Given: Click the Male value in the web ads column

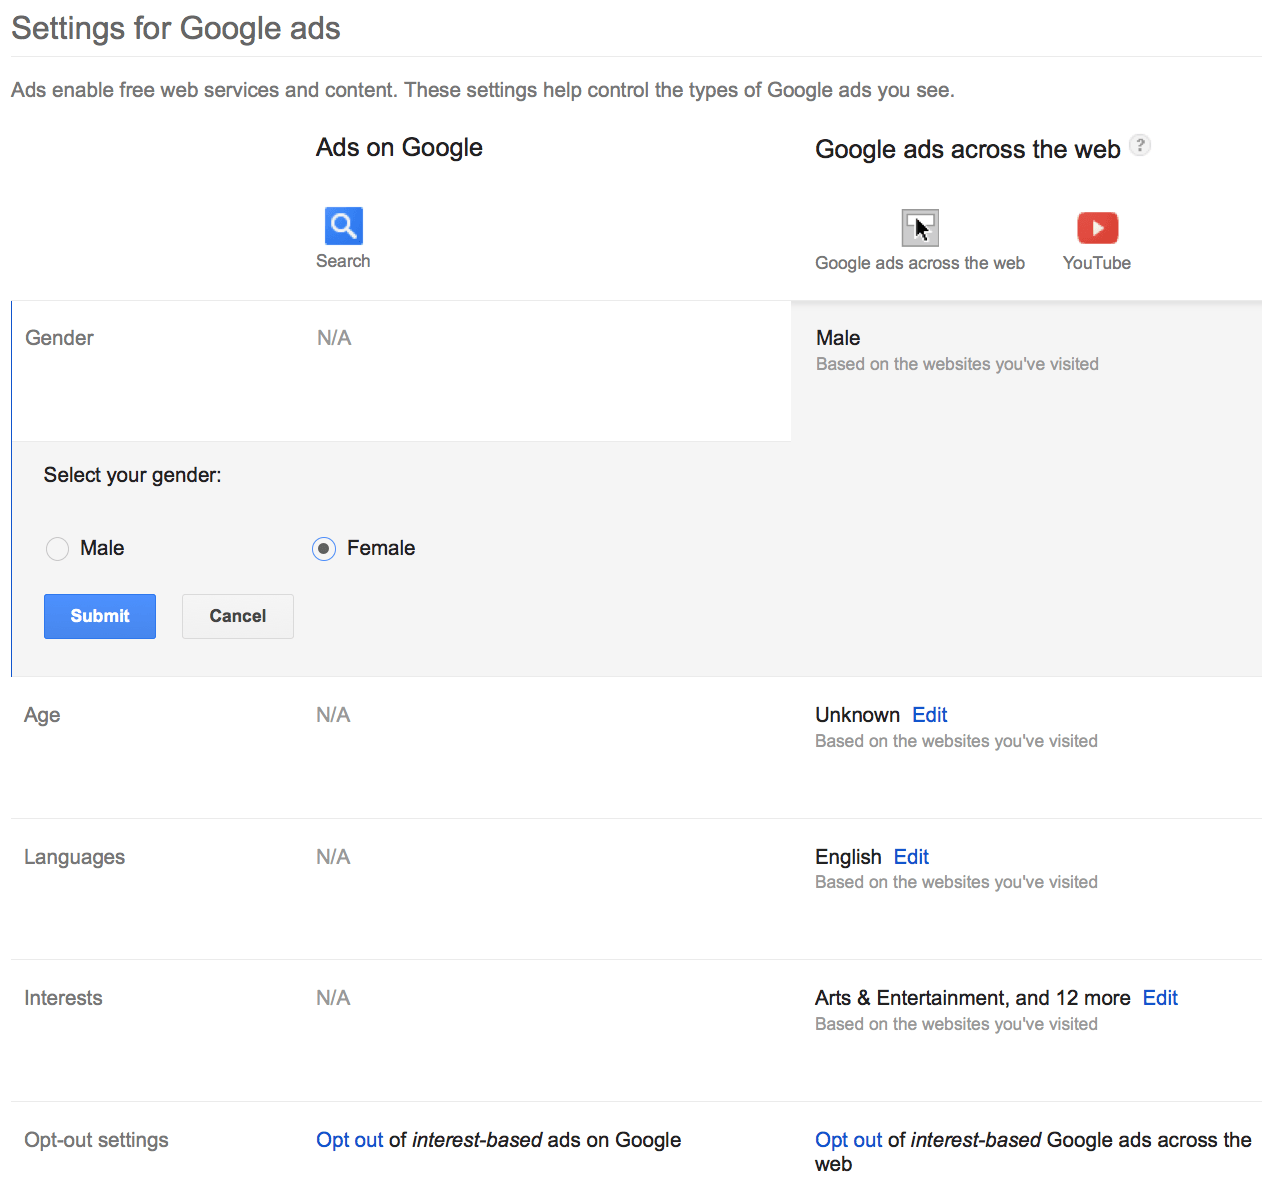Looking at the screenshot, I should [x=838, y=338].
